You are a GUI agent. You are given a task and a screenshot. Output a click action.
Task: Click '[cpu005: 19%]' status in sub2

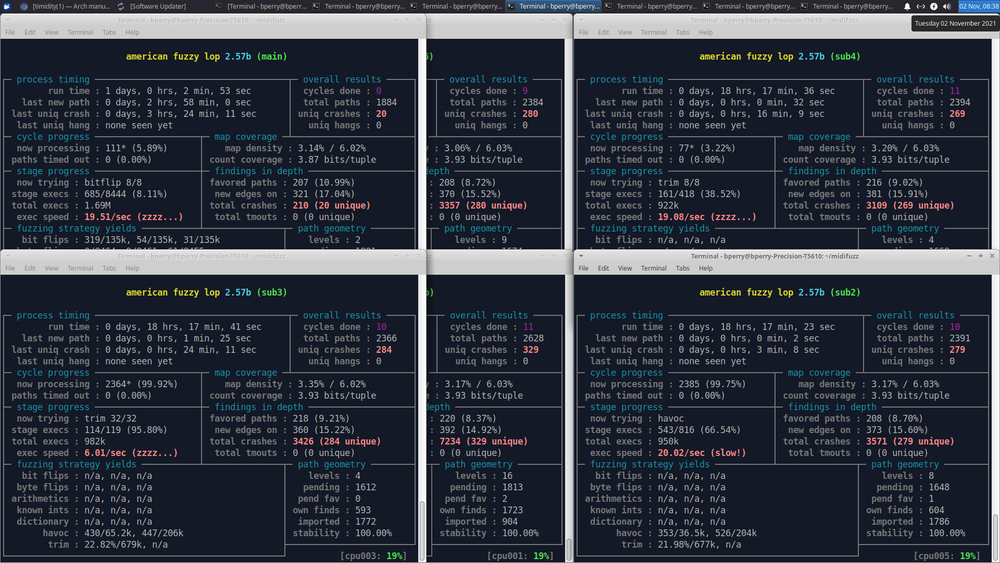(x=946, y=556)
